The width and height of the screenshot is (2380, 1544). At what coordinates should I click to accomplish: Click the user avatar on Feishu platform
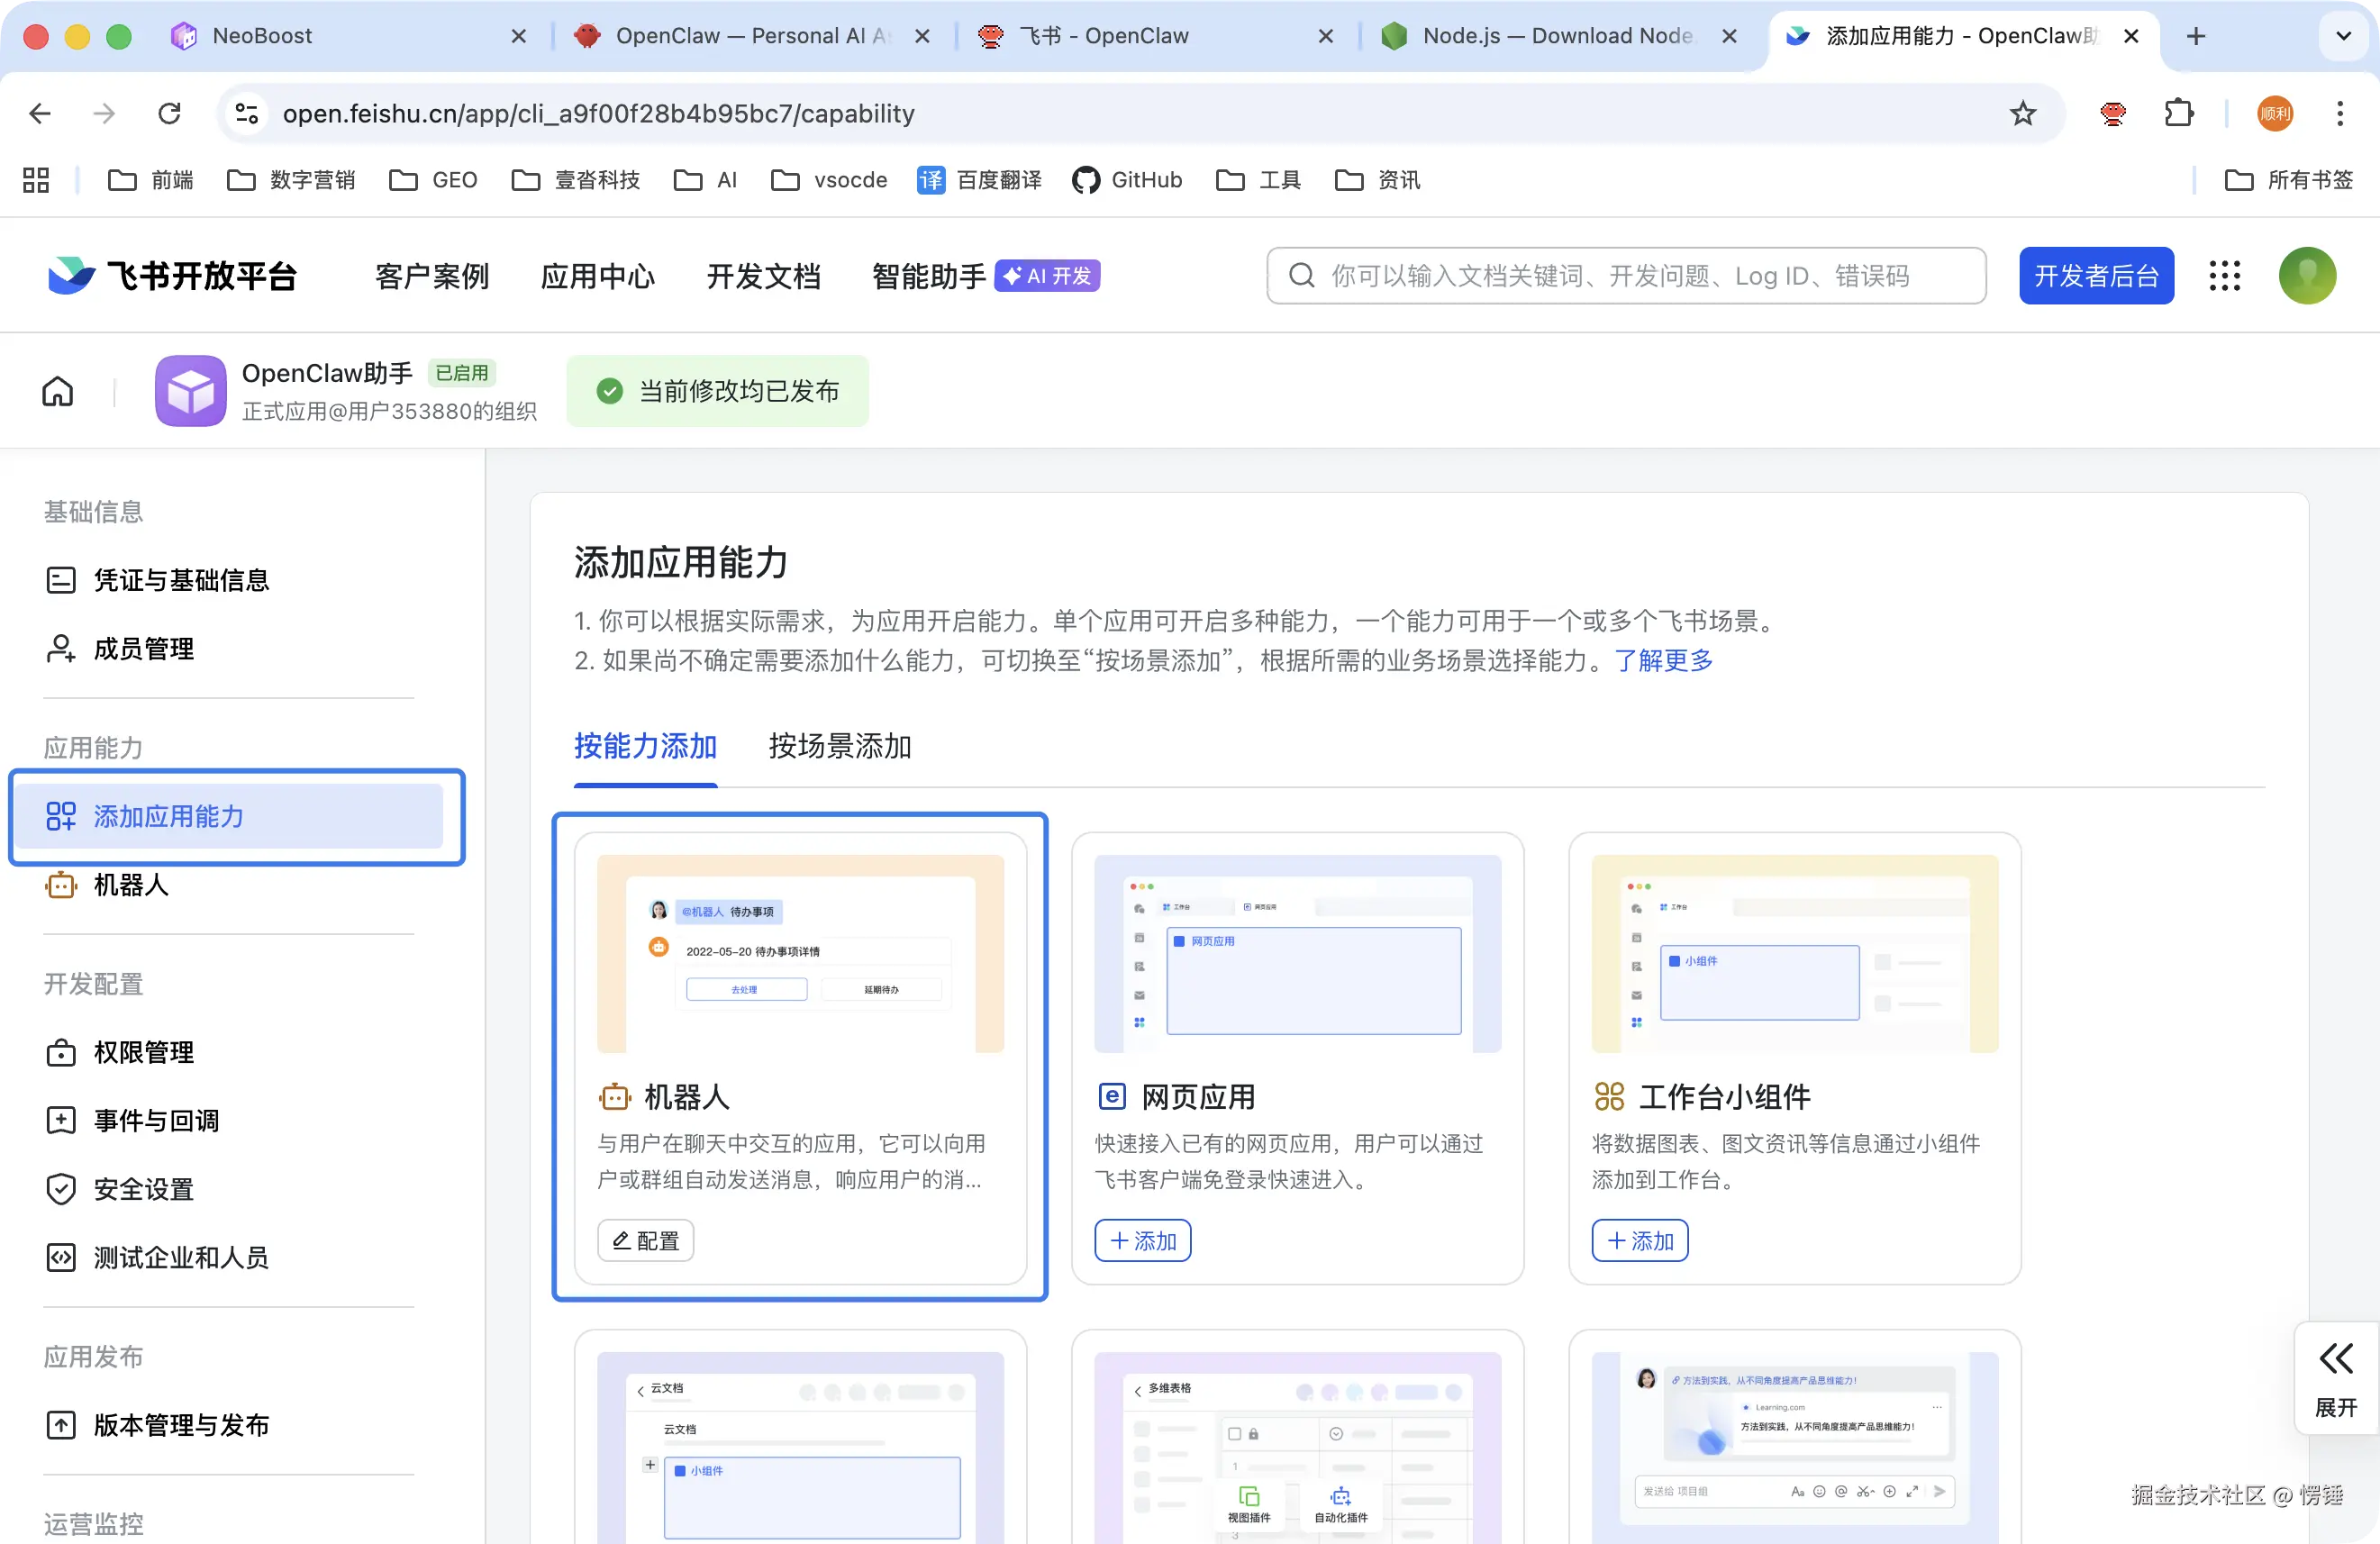(2306, 276)
